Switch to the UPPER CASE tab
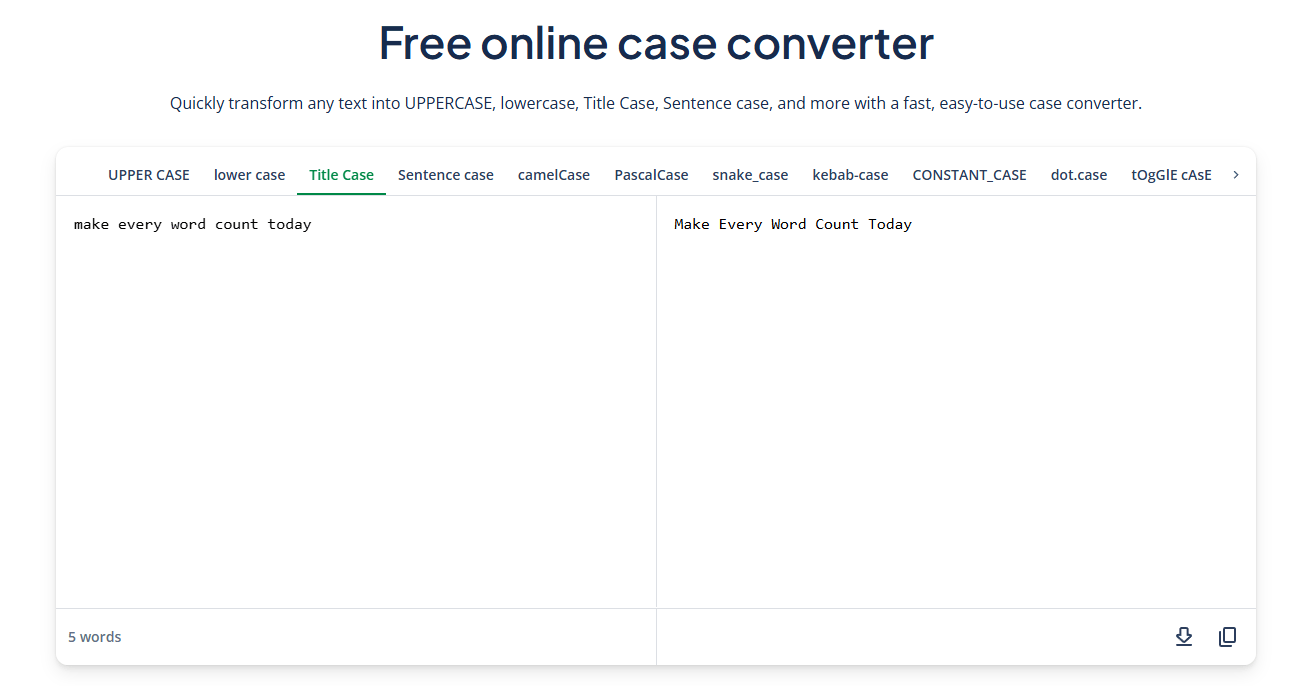The height and width of the screenshot is (686, 1306). pos(148,174)
